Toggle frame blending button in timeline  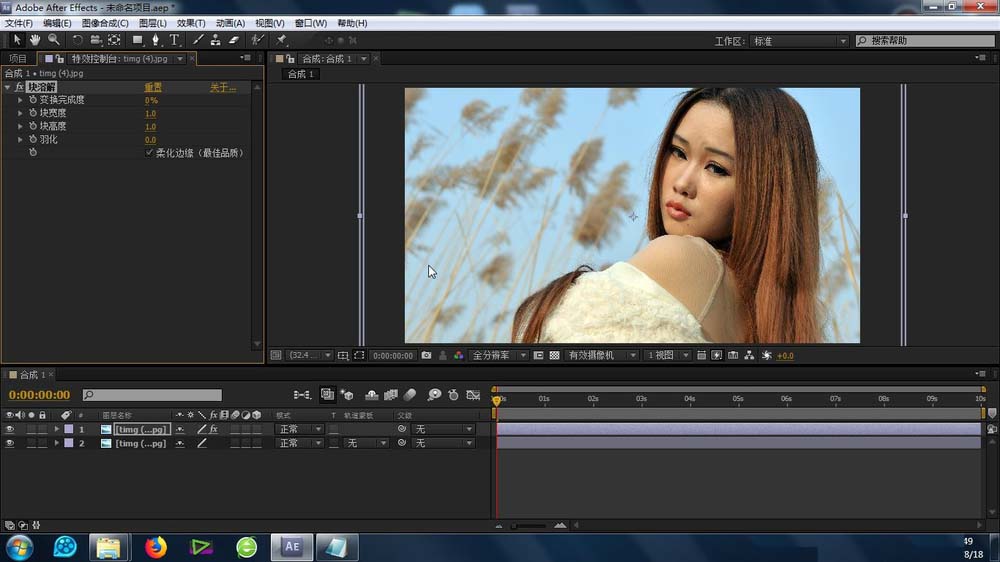tap(391, 395)
